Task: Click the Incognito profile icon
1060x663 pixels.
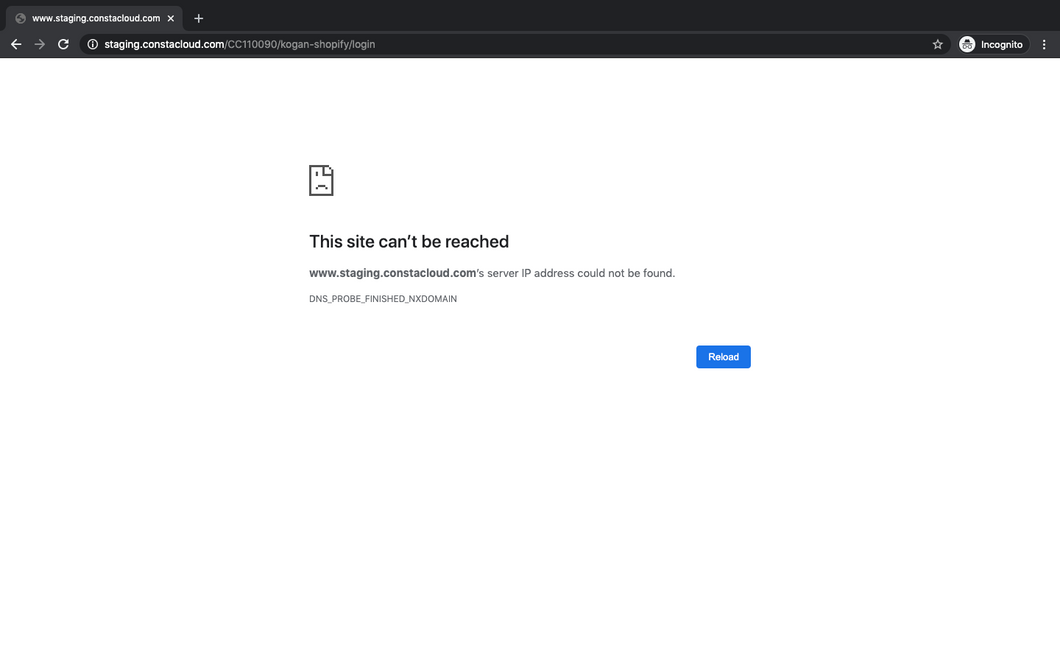Action: point(967,44)
